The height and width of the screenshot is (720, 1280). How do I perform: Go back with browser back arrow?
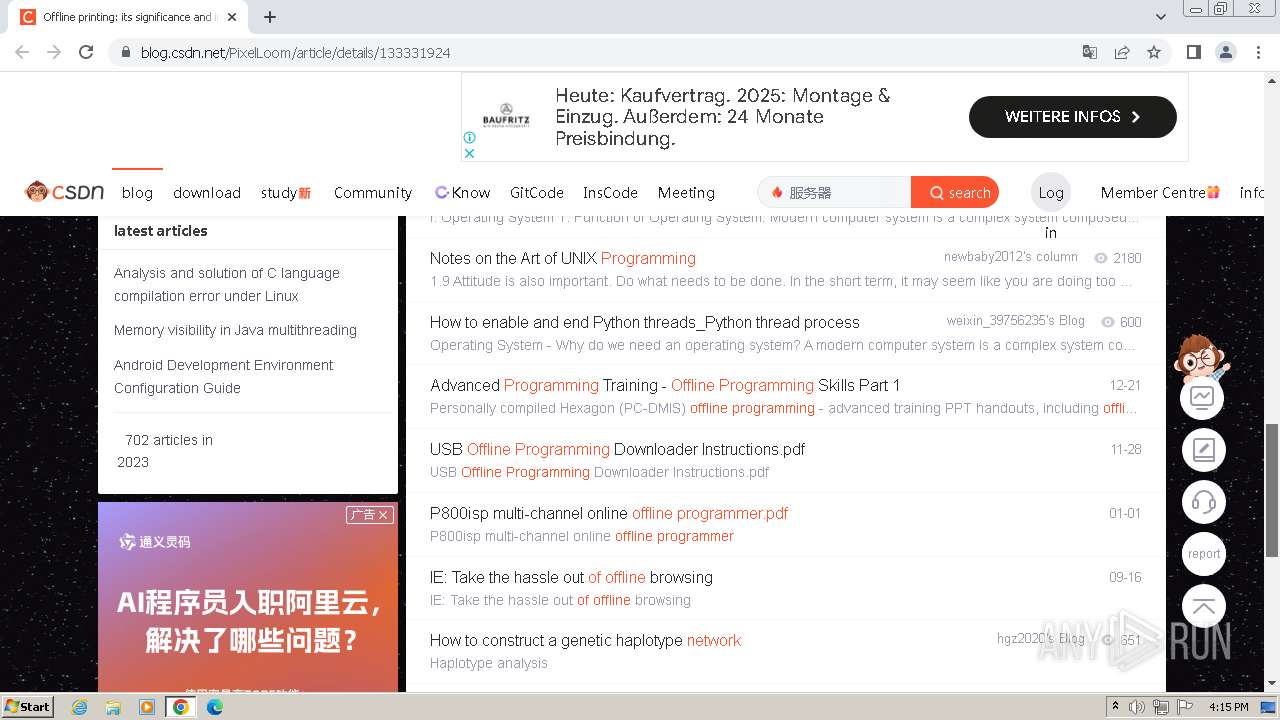[22, 52]
